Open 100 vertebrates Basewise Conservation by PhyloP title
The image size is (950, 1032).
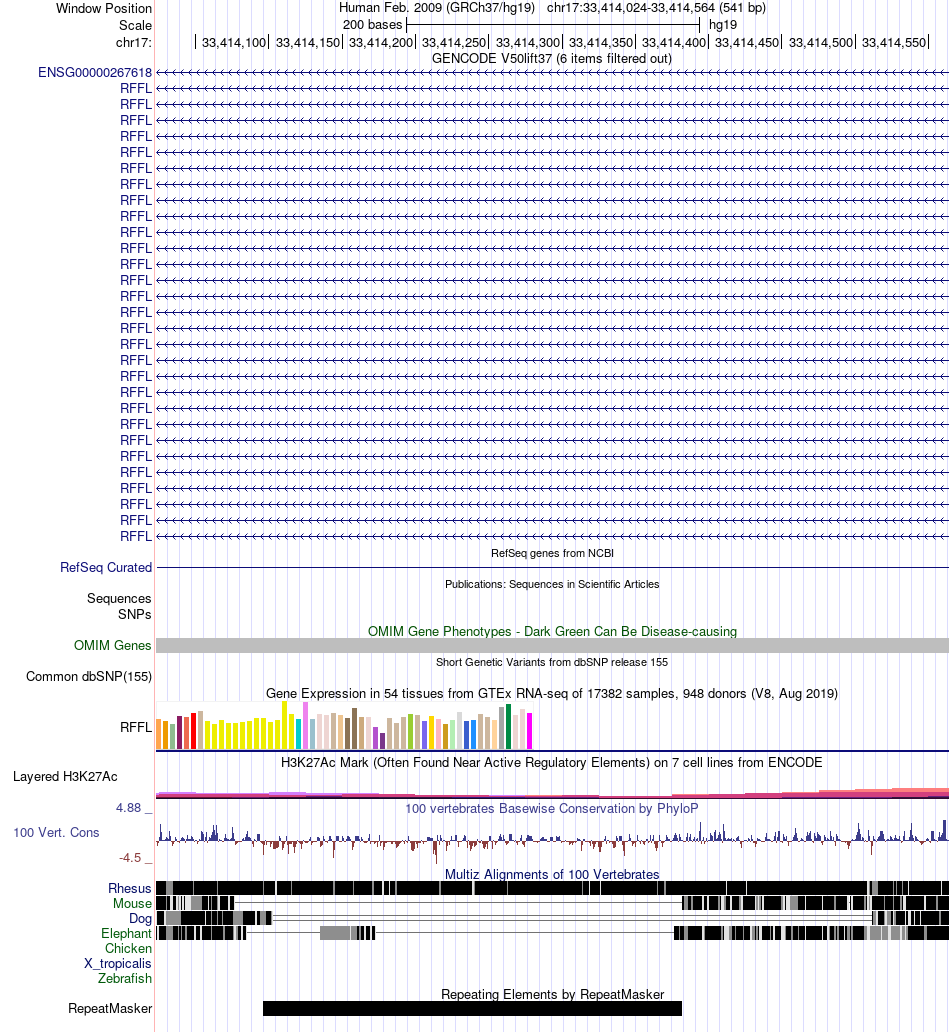(552, 808)
